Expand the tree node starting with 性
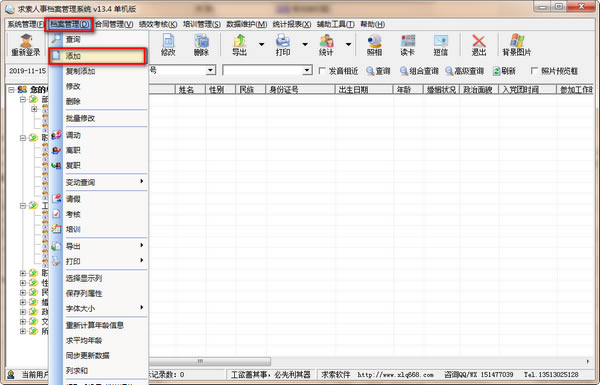The image size is (600, 385). [23, 283]
